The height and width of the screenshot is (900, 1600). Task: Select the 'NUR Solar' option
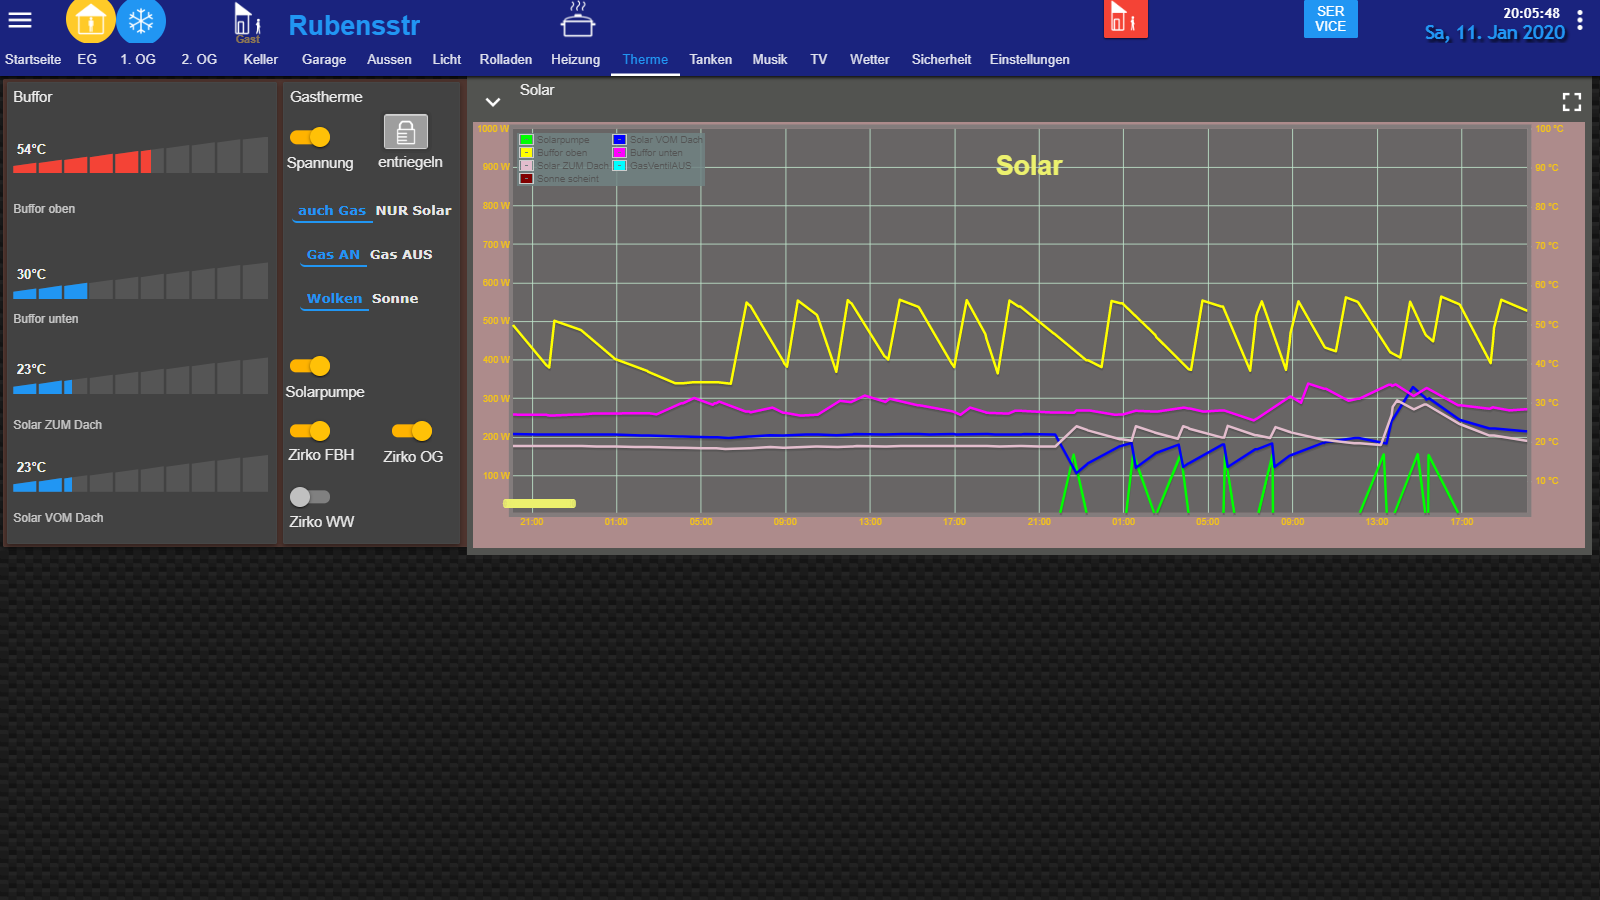413,211
